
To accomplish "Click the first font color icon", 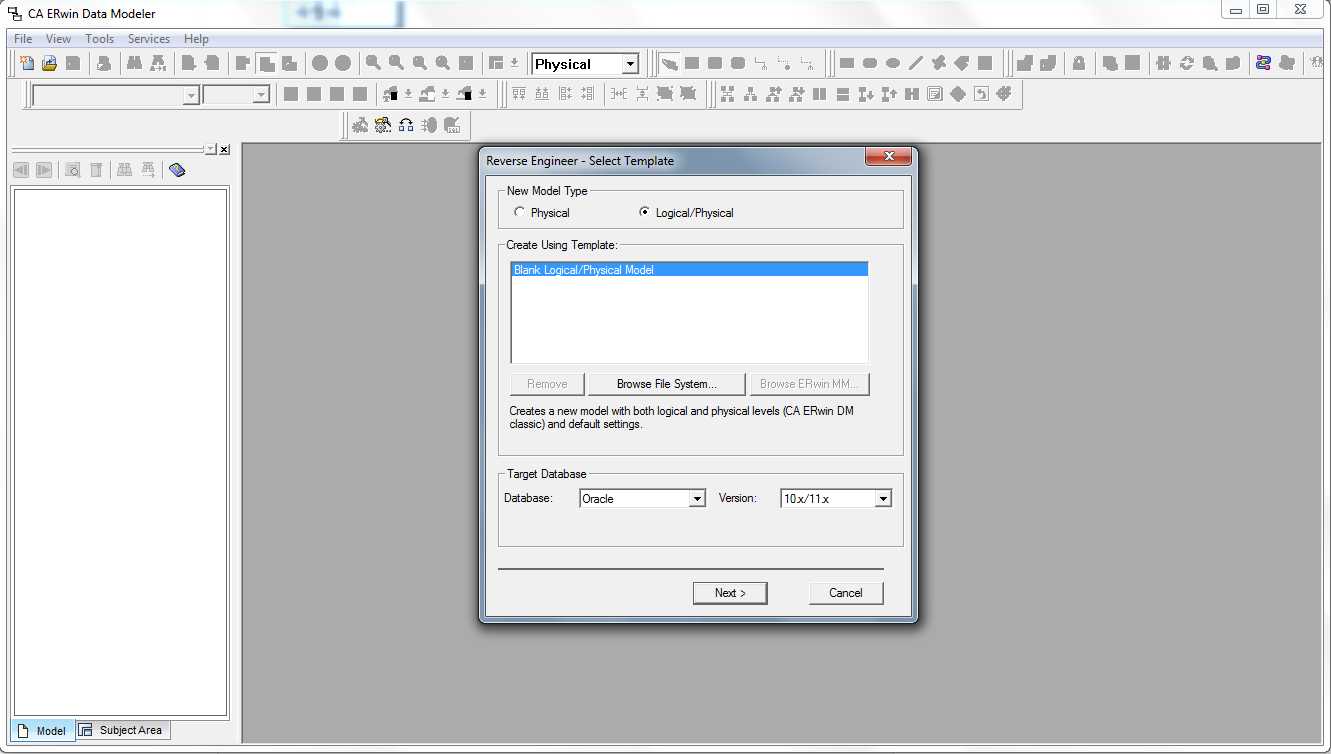I will click(391, 94).
